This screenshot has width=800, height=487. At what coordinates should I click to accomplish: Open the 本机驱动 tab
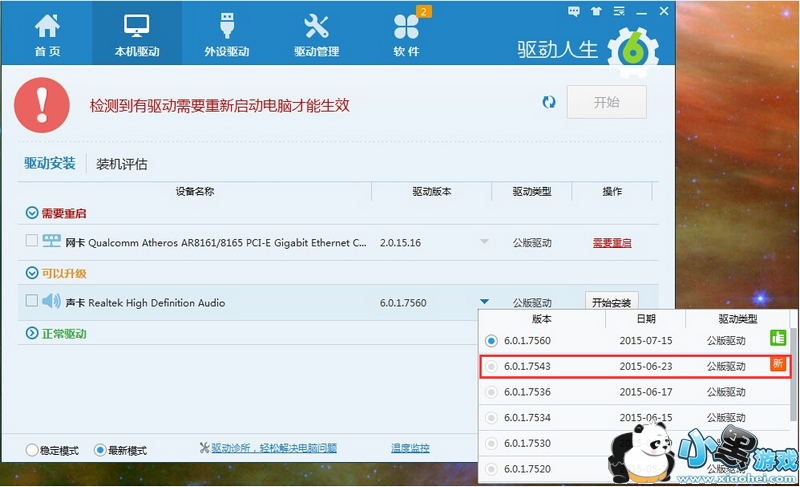(137, 34)
